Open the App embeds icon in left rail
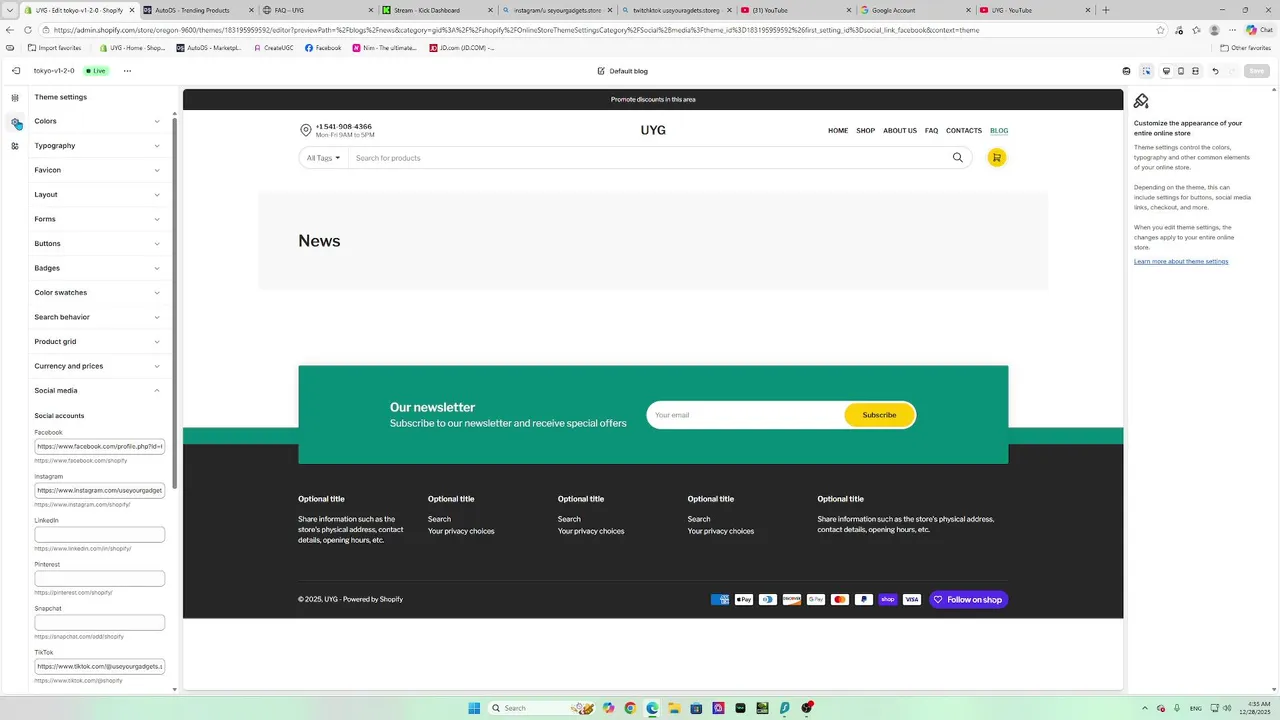 (x=15, y=146)
